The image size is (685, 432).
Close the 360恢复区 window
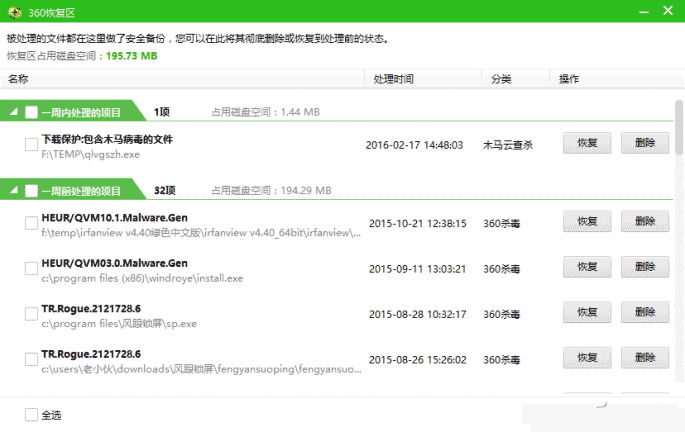tap(667, 11)
